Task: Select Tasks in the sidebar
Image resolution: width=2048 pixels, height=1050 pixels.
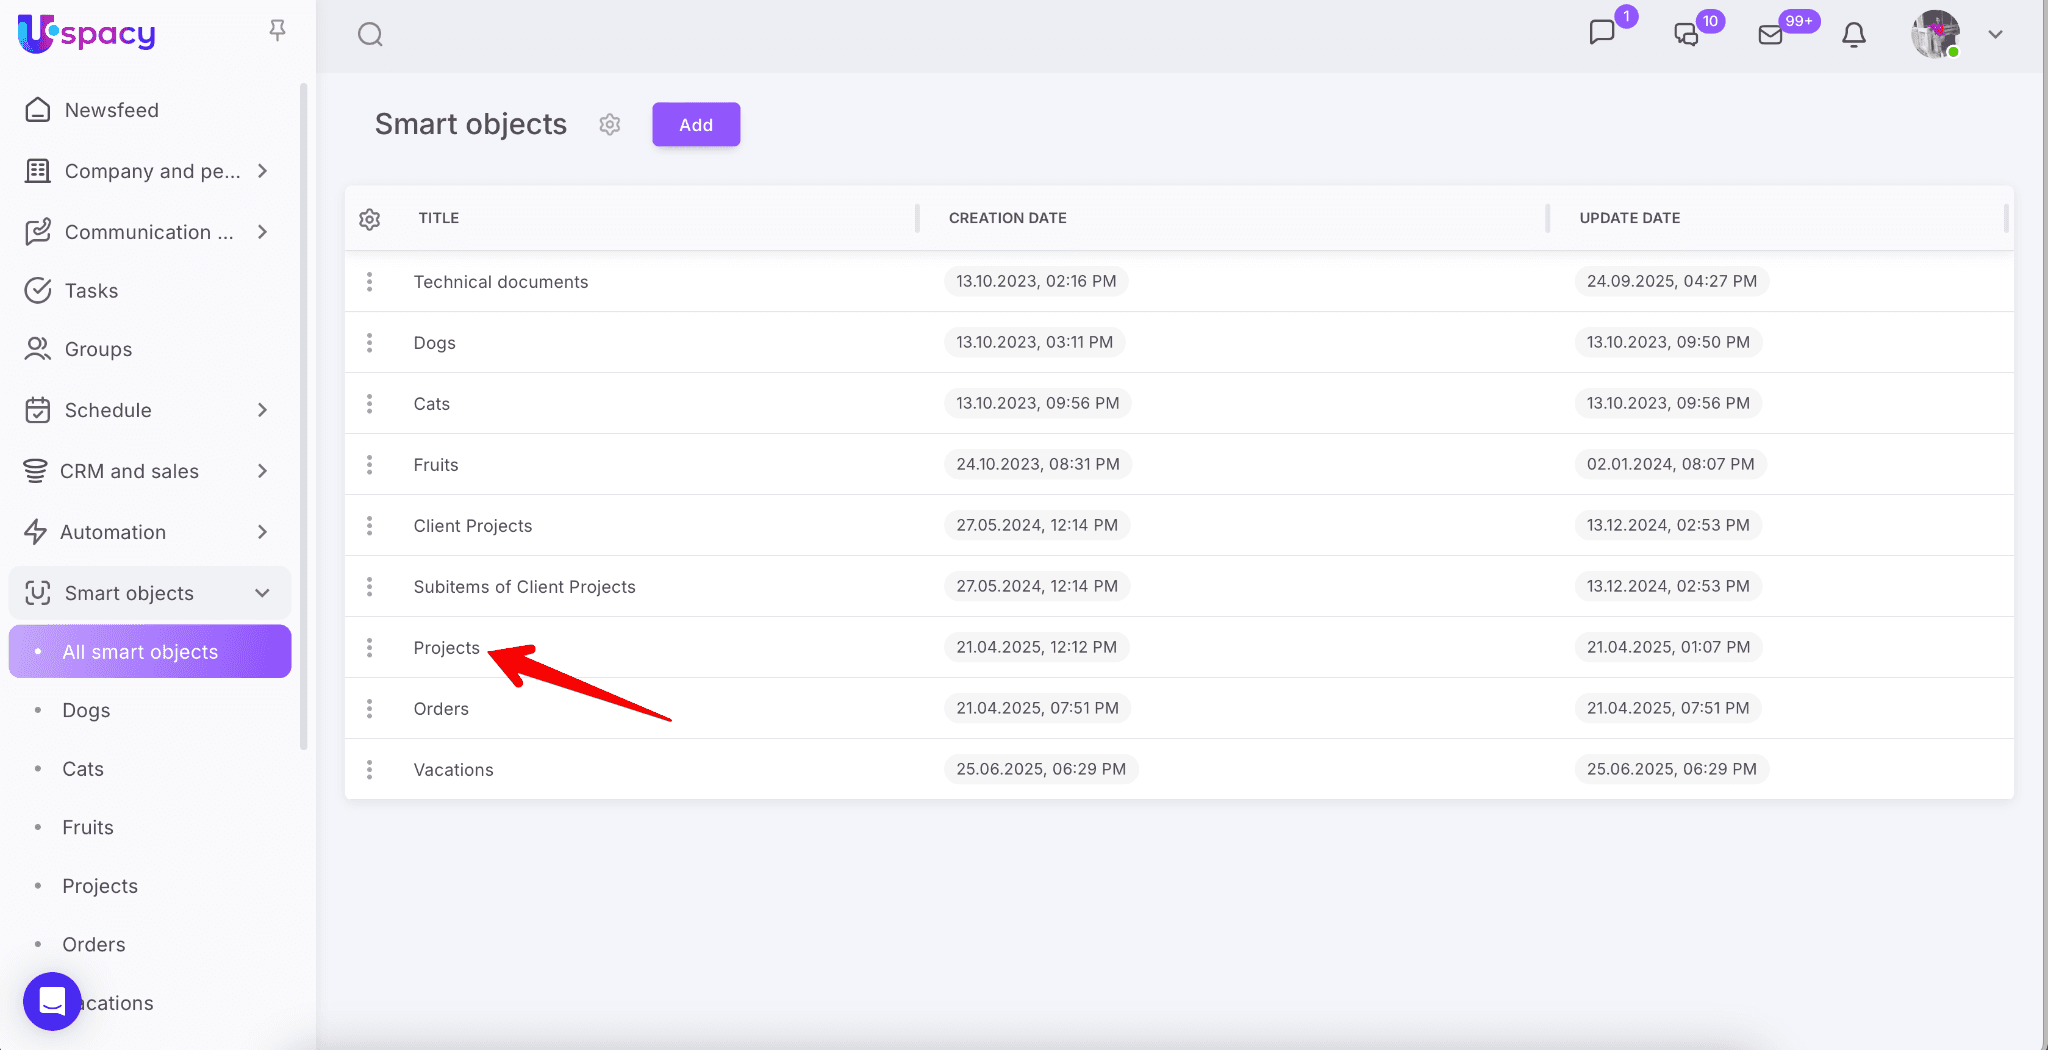Action: pyautogui.click(x=91, y=291)
